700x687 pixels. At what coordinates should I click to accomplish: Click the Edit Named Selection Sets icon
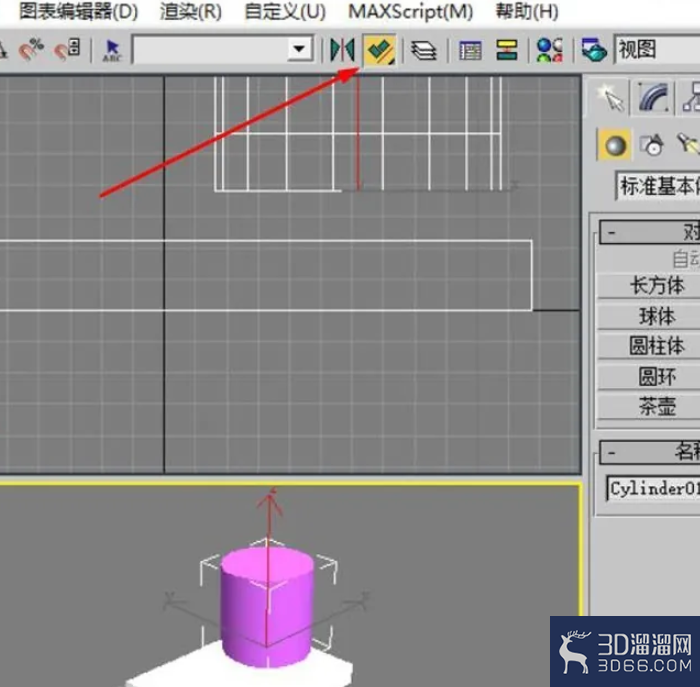112,50
